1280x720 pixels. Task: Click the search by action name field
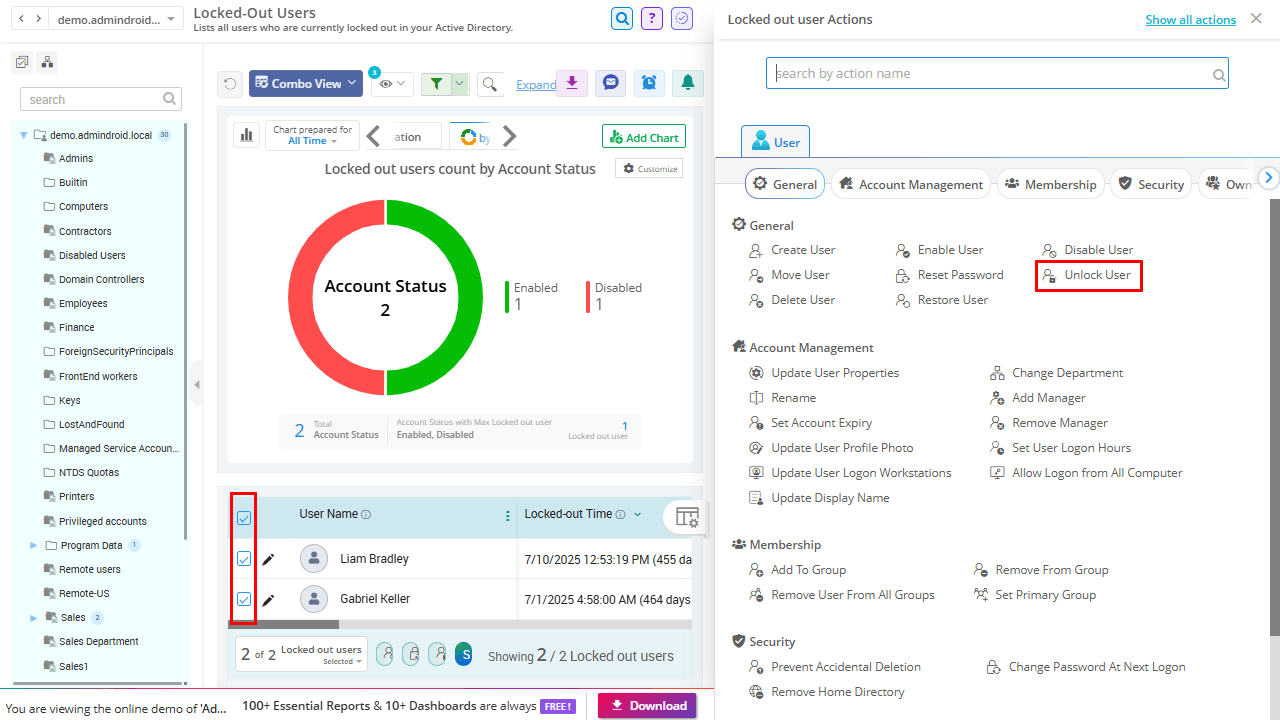point(997,73)
